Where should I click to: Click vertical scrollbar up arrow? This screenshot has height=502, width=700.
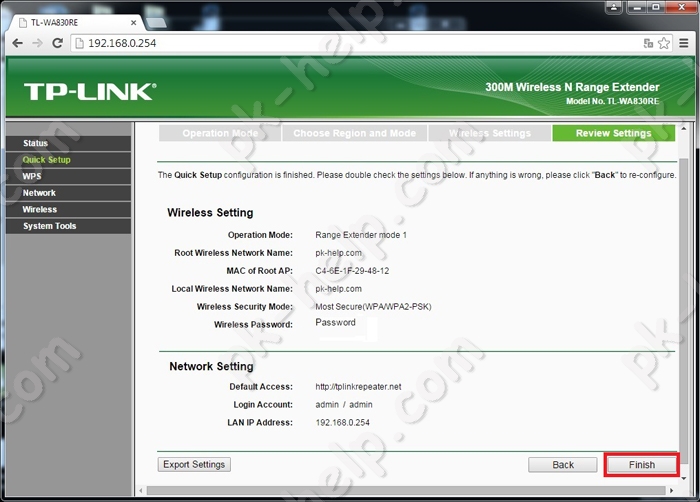click(x=683, y=128)
